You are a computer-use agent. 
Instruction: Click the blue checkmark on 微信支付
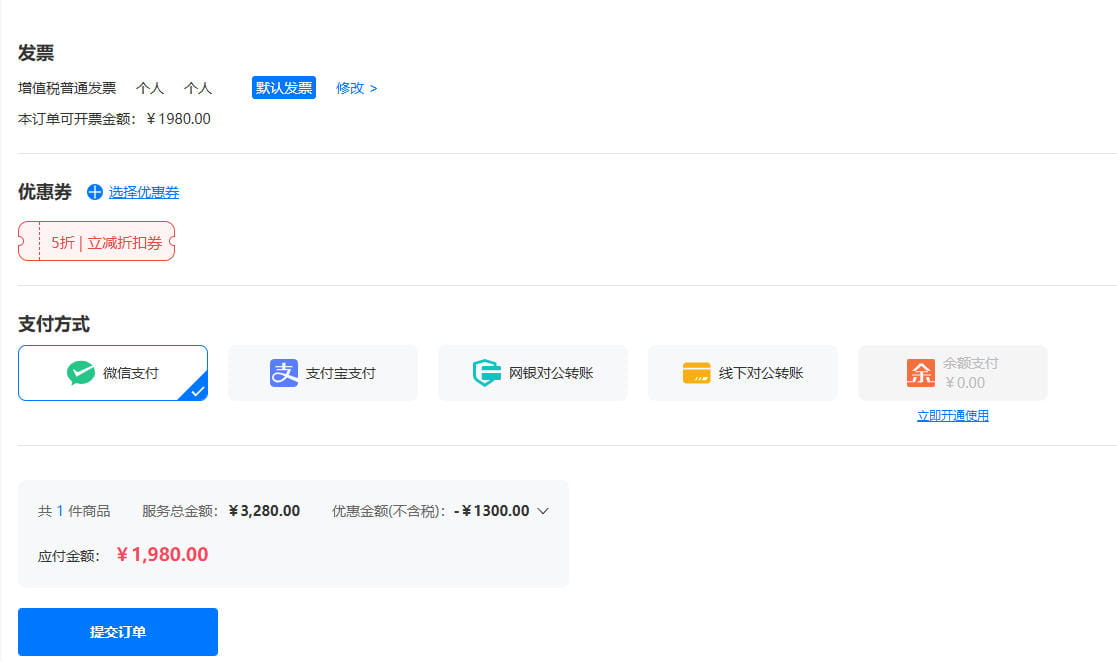[x=197, y=390]
